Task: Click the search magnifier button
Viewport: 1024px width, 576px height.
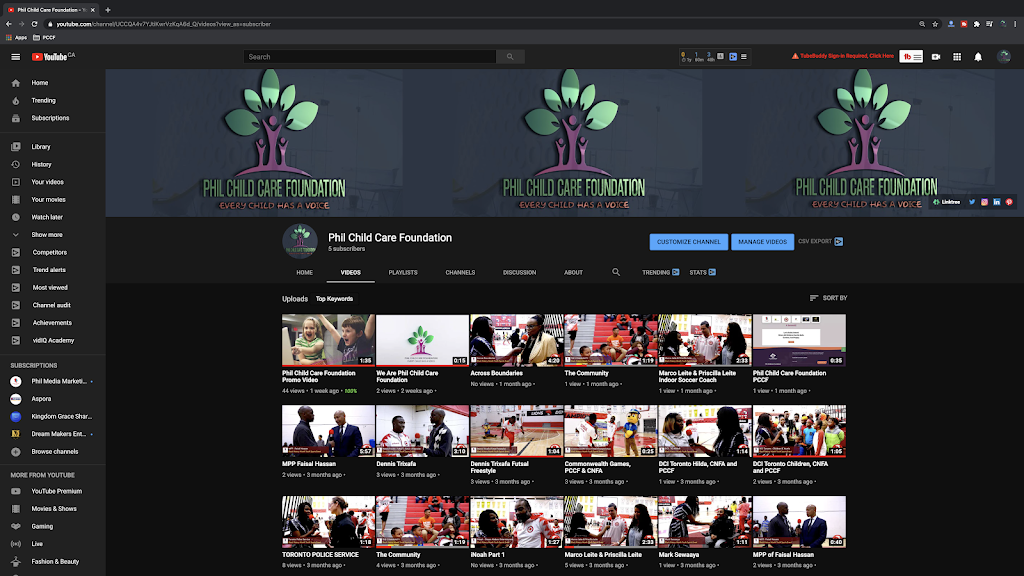Action: [x=510, y=57]
